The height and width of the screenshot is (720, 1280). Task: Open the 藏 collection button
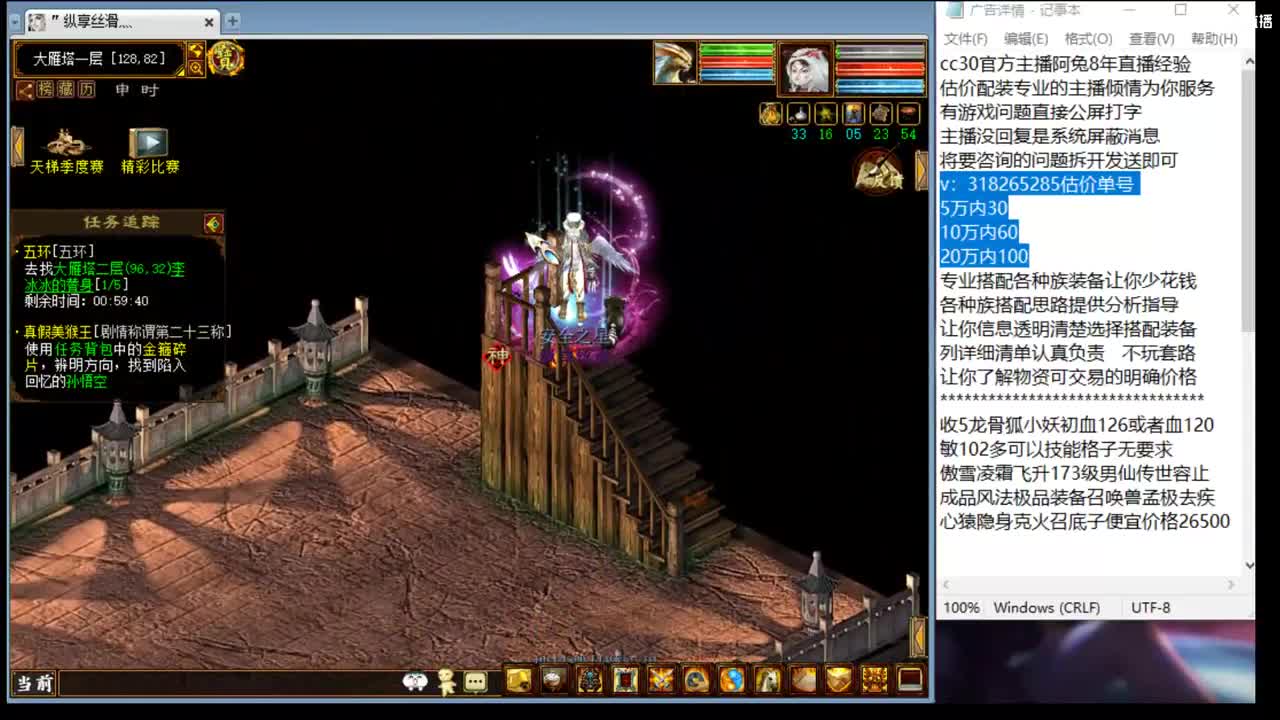pos(66,90)
